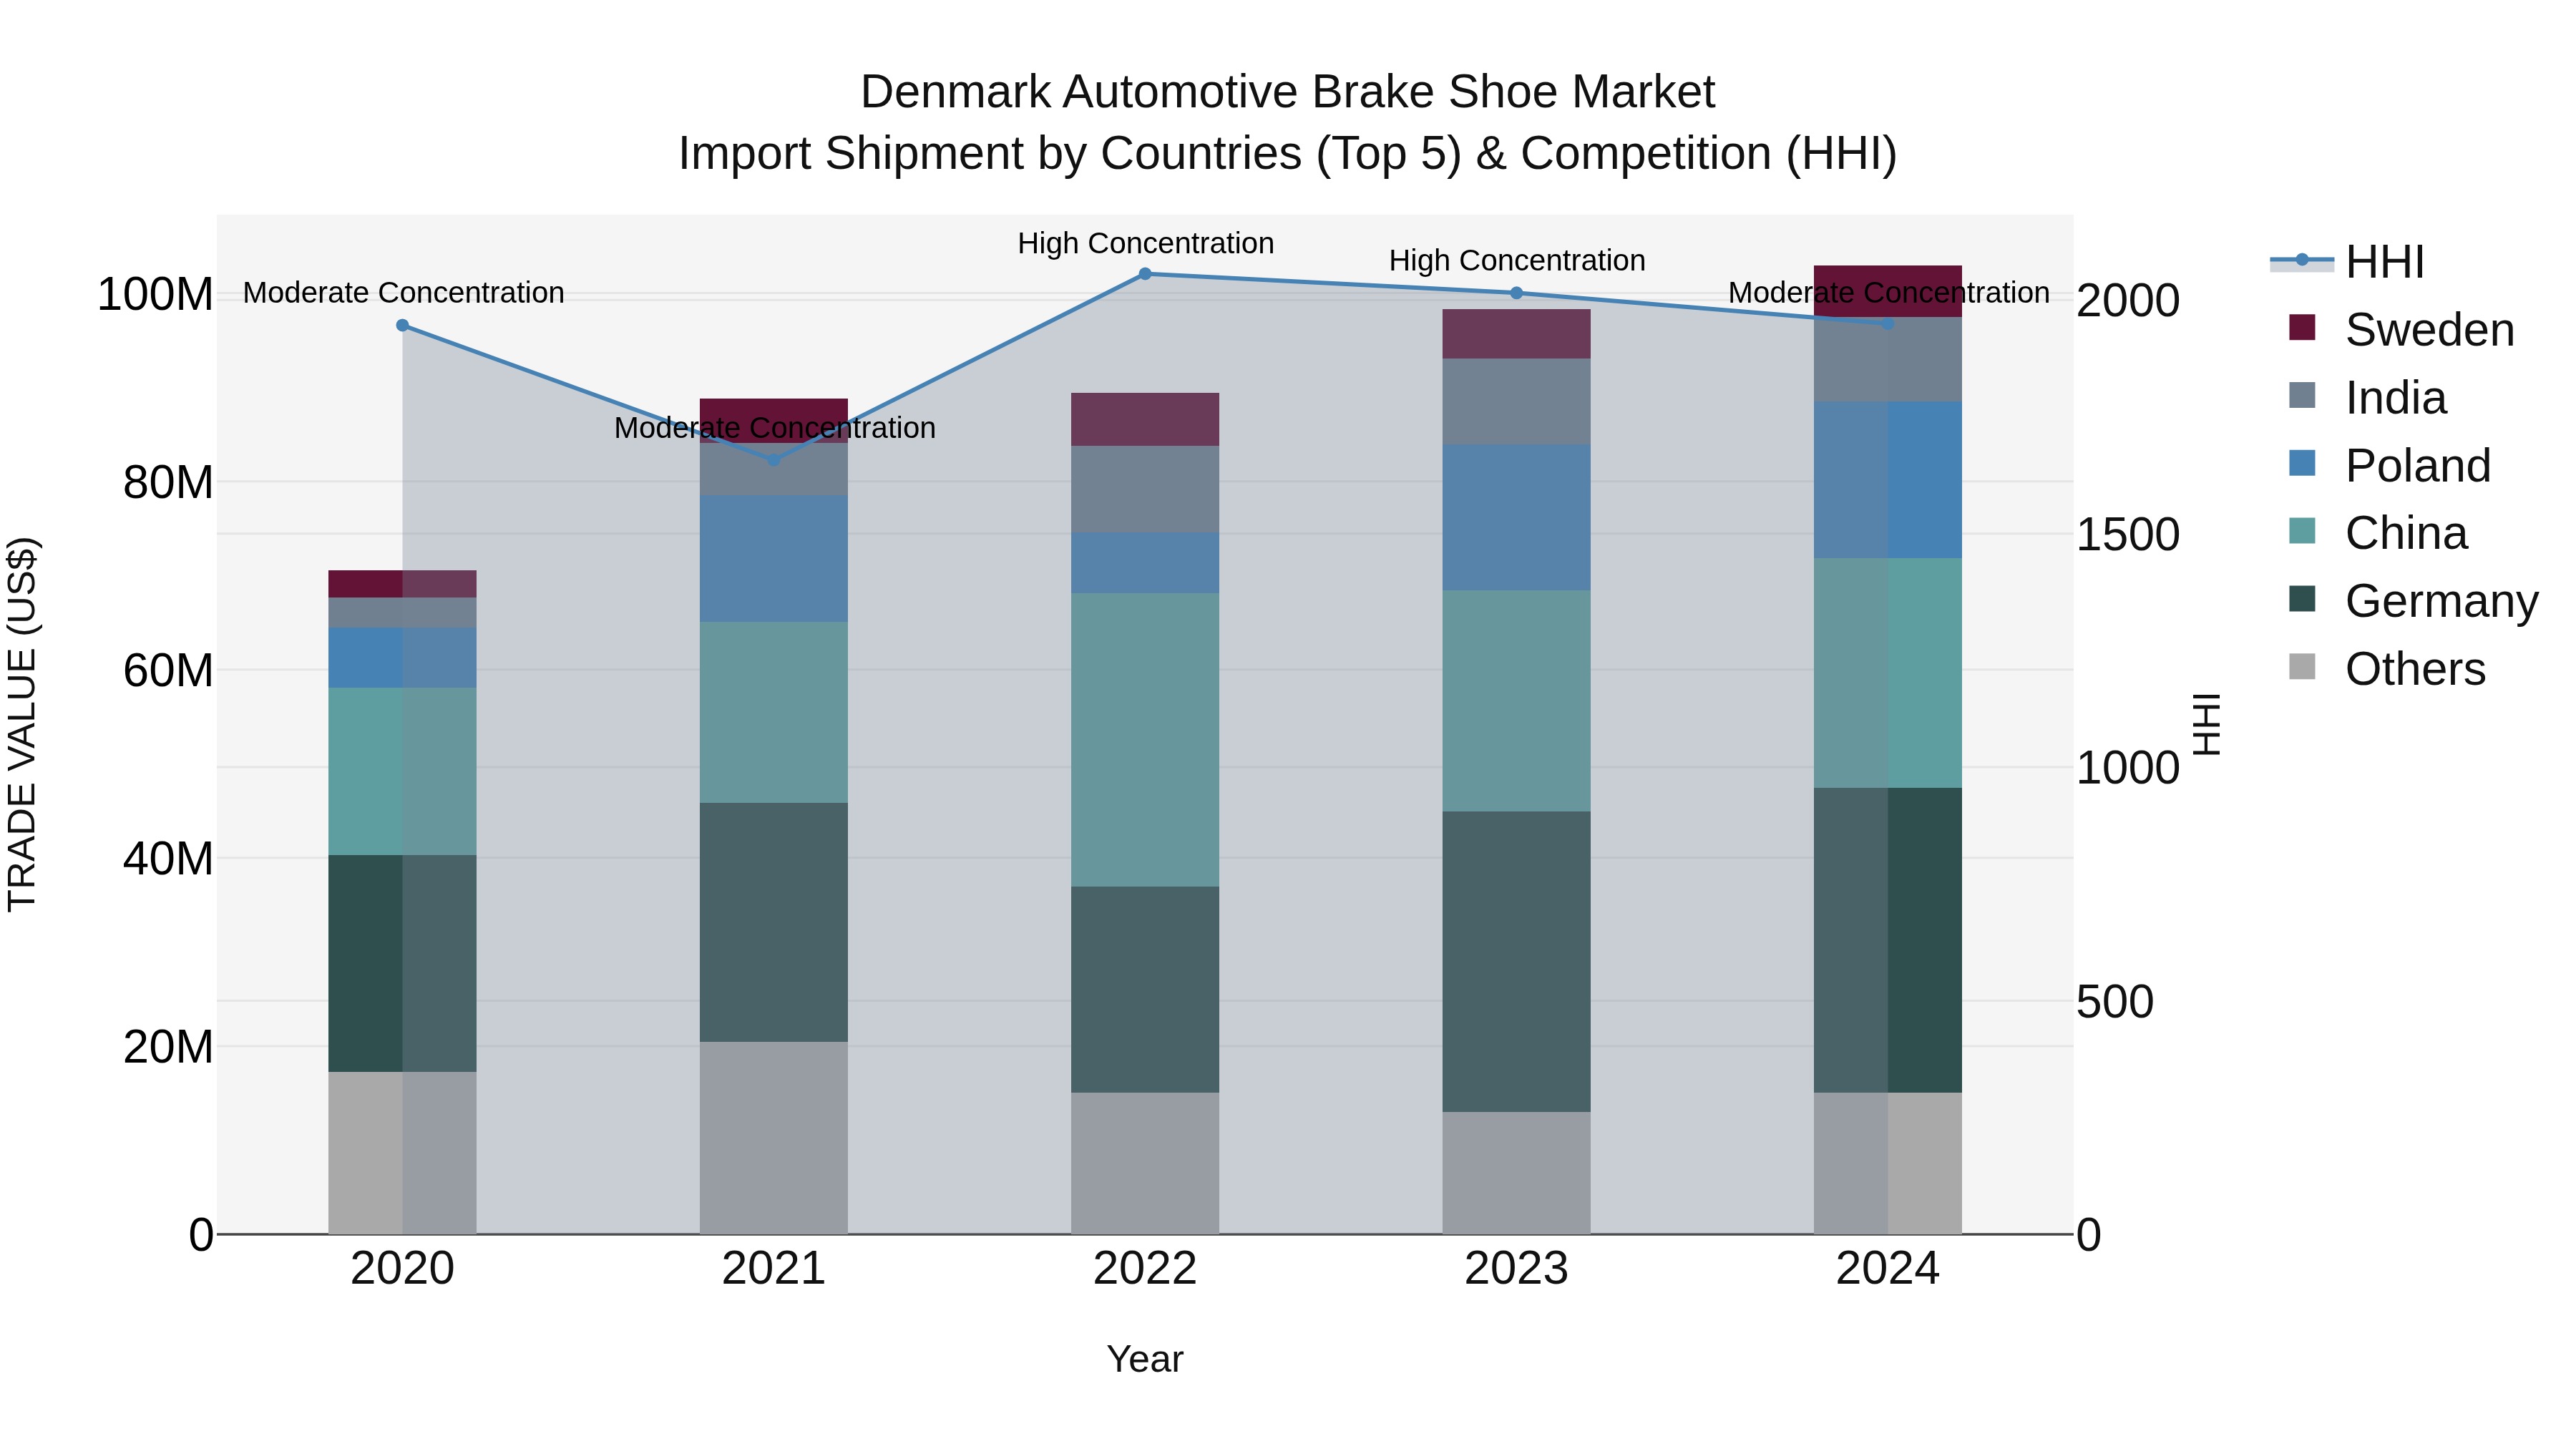Viewport: 2576px width, 1449px height.
Task: Click the 2021 Germany bar segment
Action: pos(773,922)
